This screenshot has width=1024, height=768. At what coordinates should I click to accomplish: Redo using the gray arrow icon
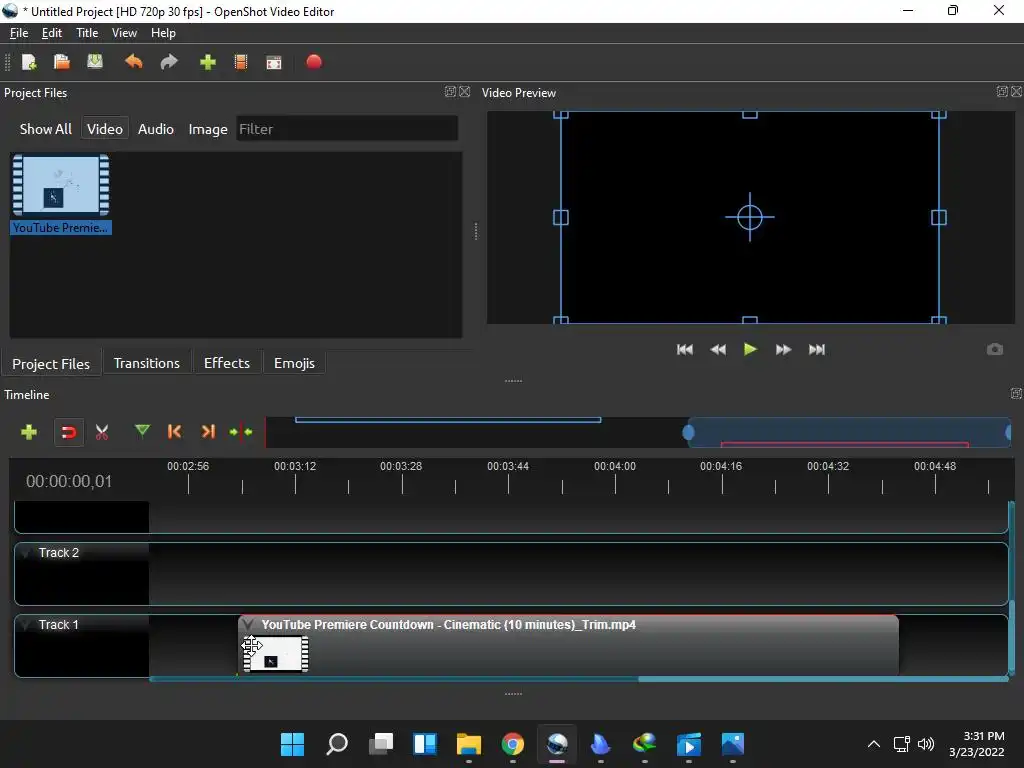pos(169,62)
